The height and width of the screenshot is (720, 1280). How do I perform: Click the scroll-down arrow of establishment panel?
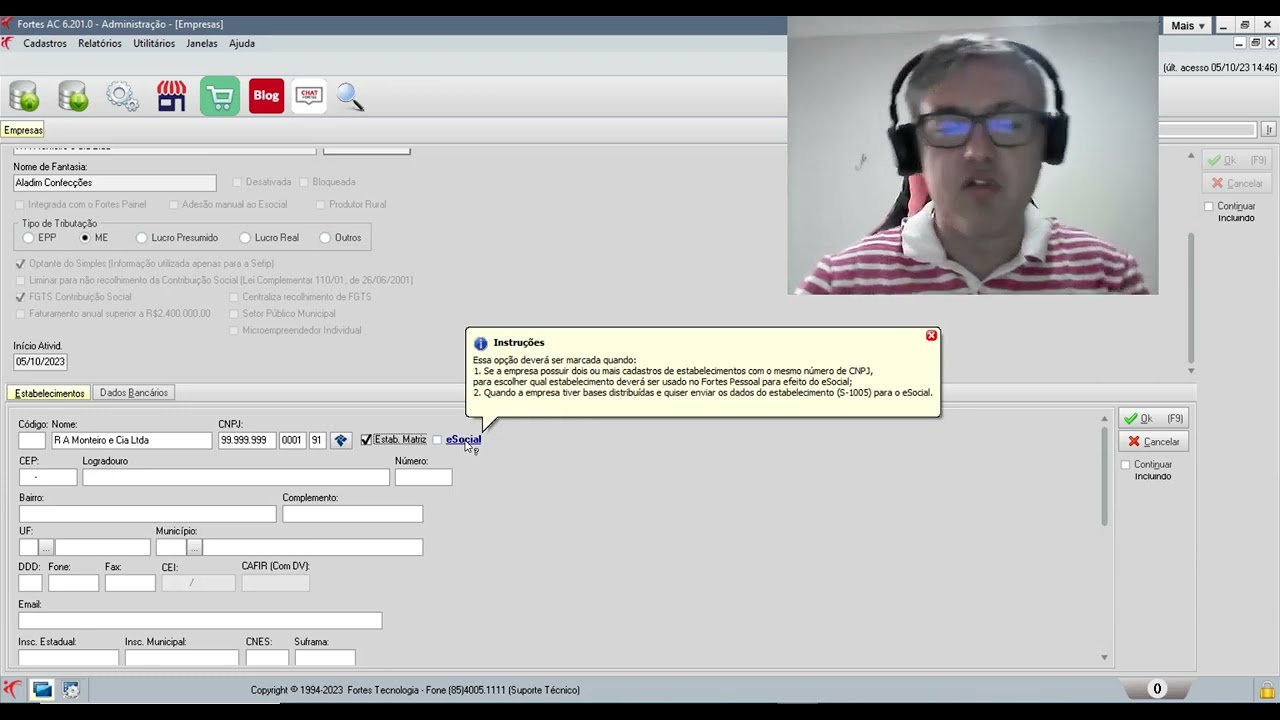[1105, 657]
